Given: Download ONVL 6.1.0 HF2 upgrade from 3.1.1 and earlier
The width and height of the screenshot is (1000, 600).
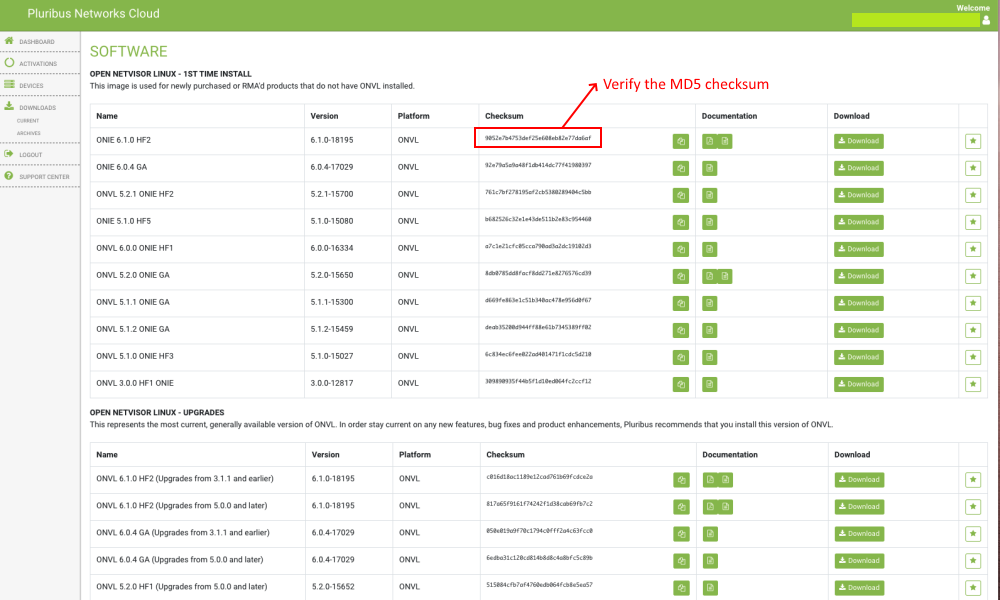Looking at the screenshot, I should (x=859, y=479).
